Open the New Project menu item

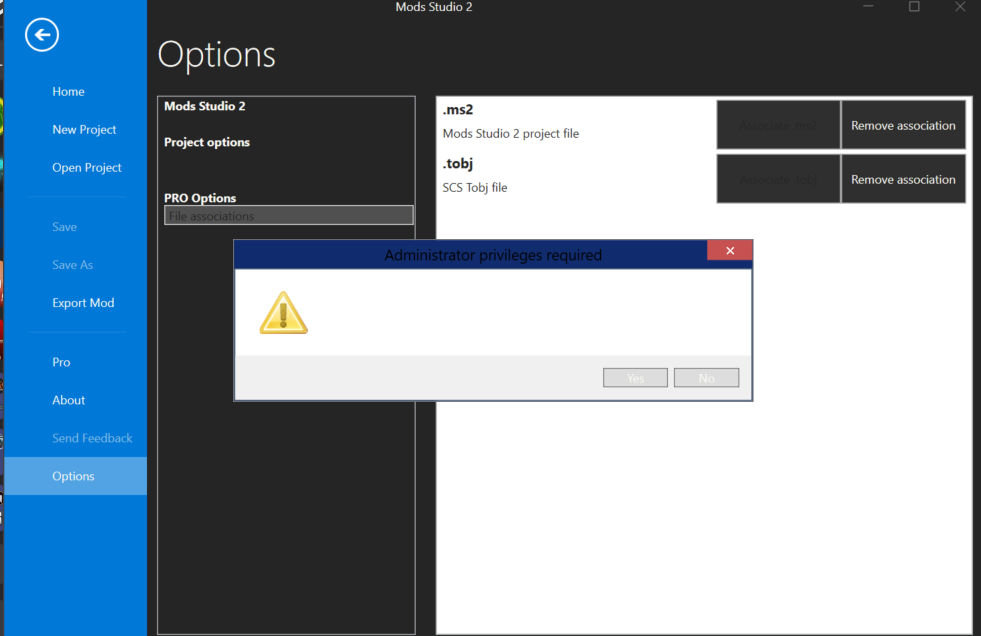83,129
